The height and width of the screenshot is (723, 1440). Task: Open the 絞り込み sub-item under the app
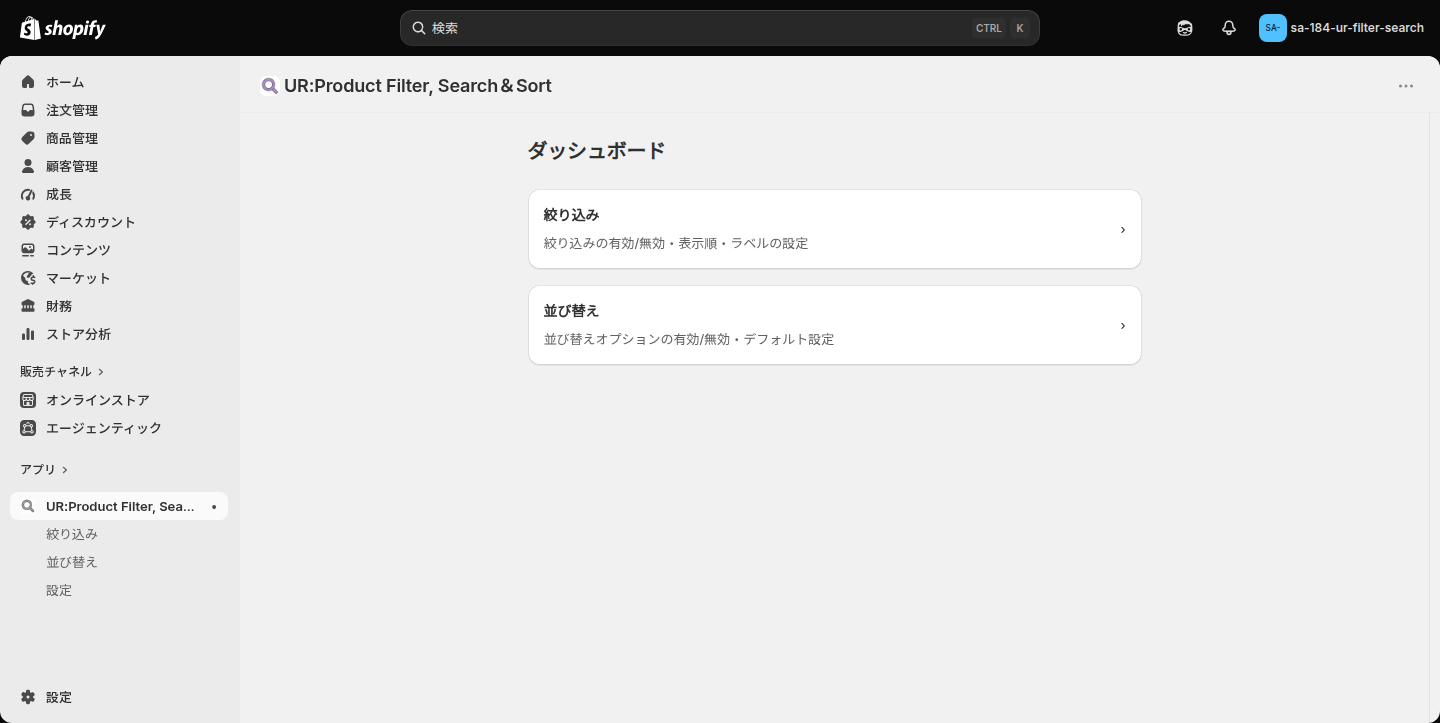[x=120, y=534]
